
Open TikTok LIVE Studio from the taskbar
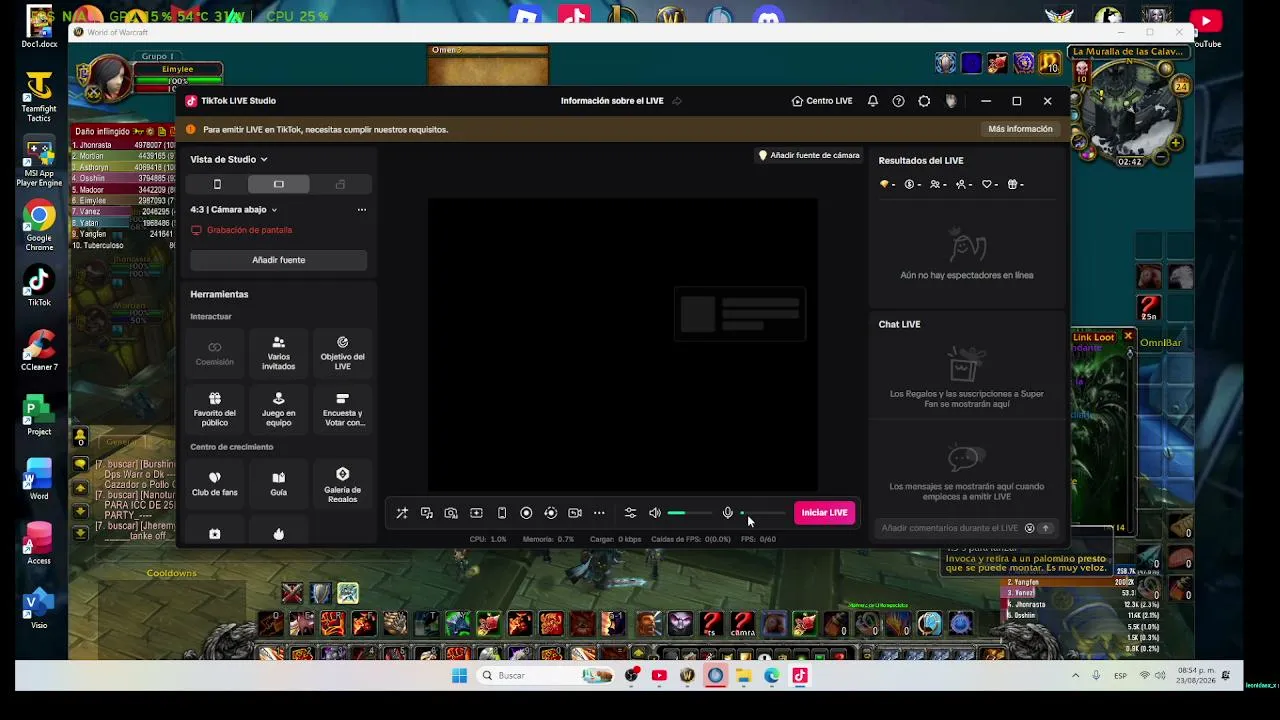pos(800,676)
